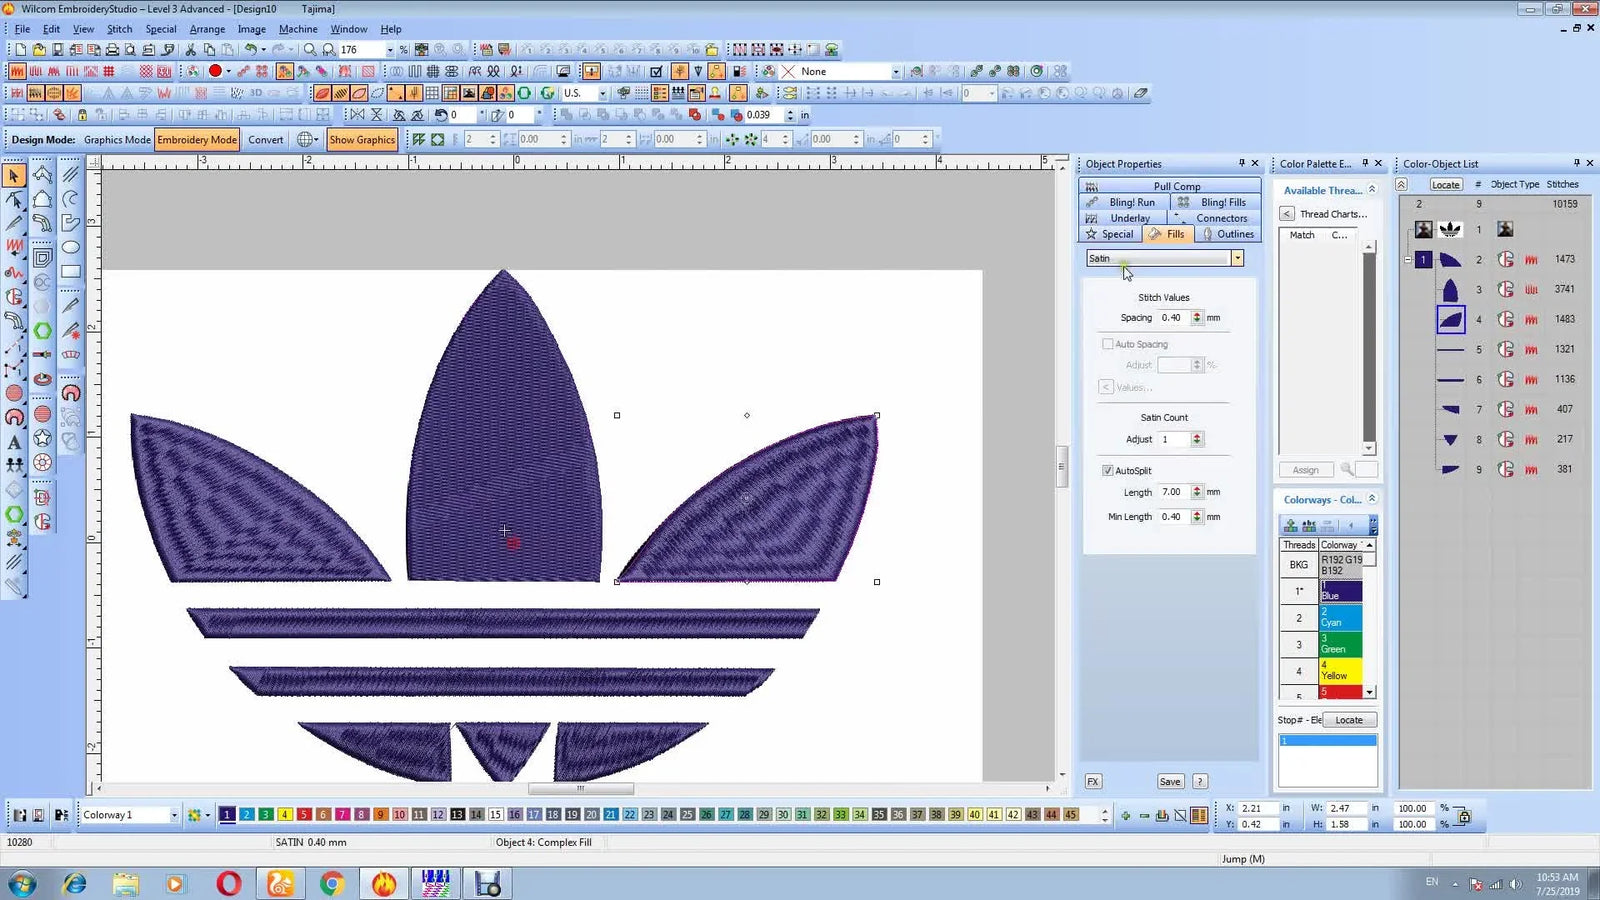Uncheck the AutoSplit checkbox

pos(1107,470)
